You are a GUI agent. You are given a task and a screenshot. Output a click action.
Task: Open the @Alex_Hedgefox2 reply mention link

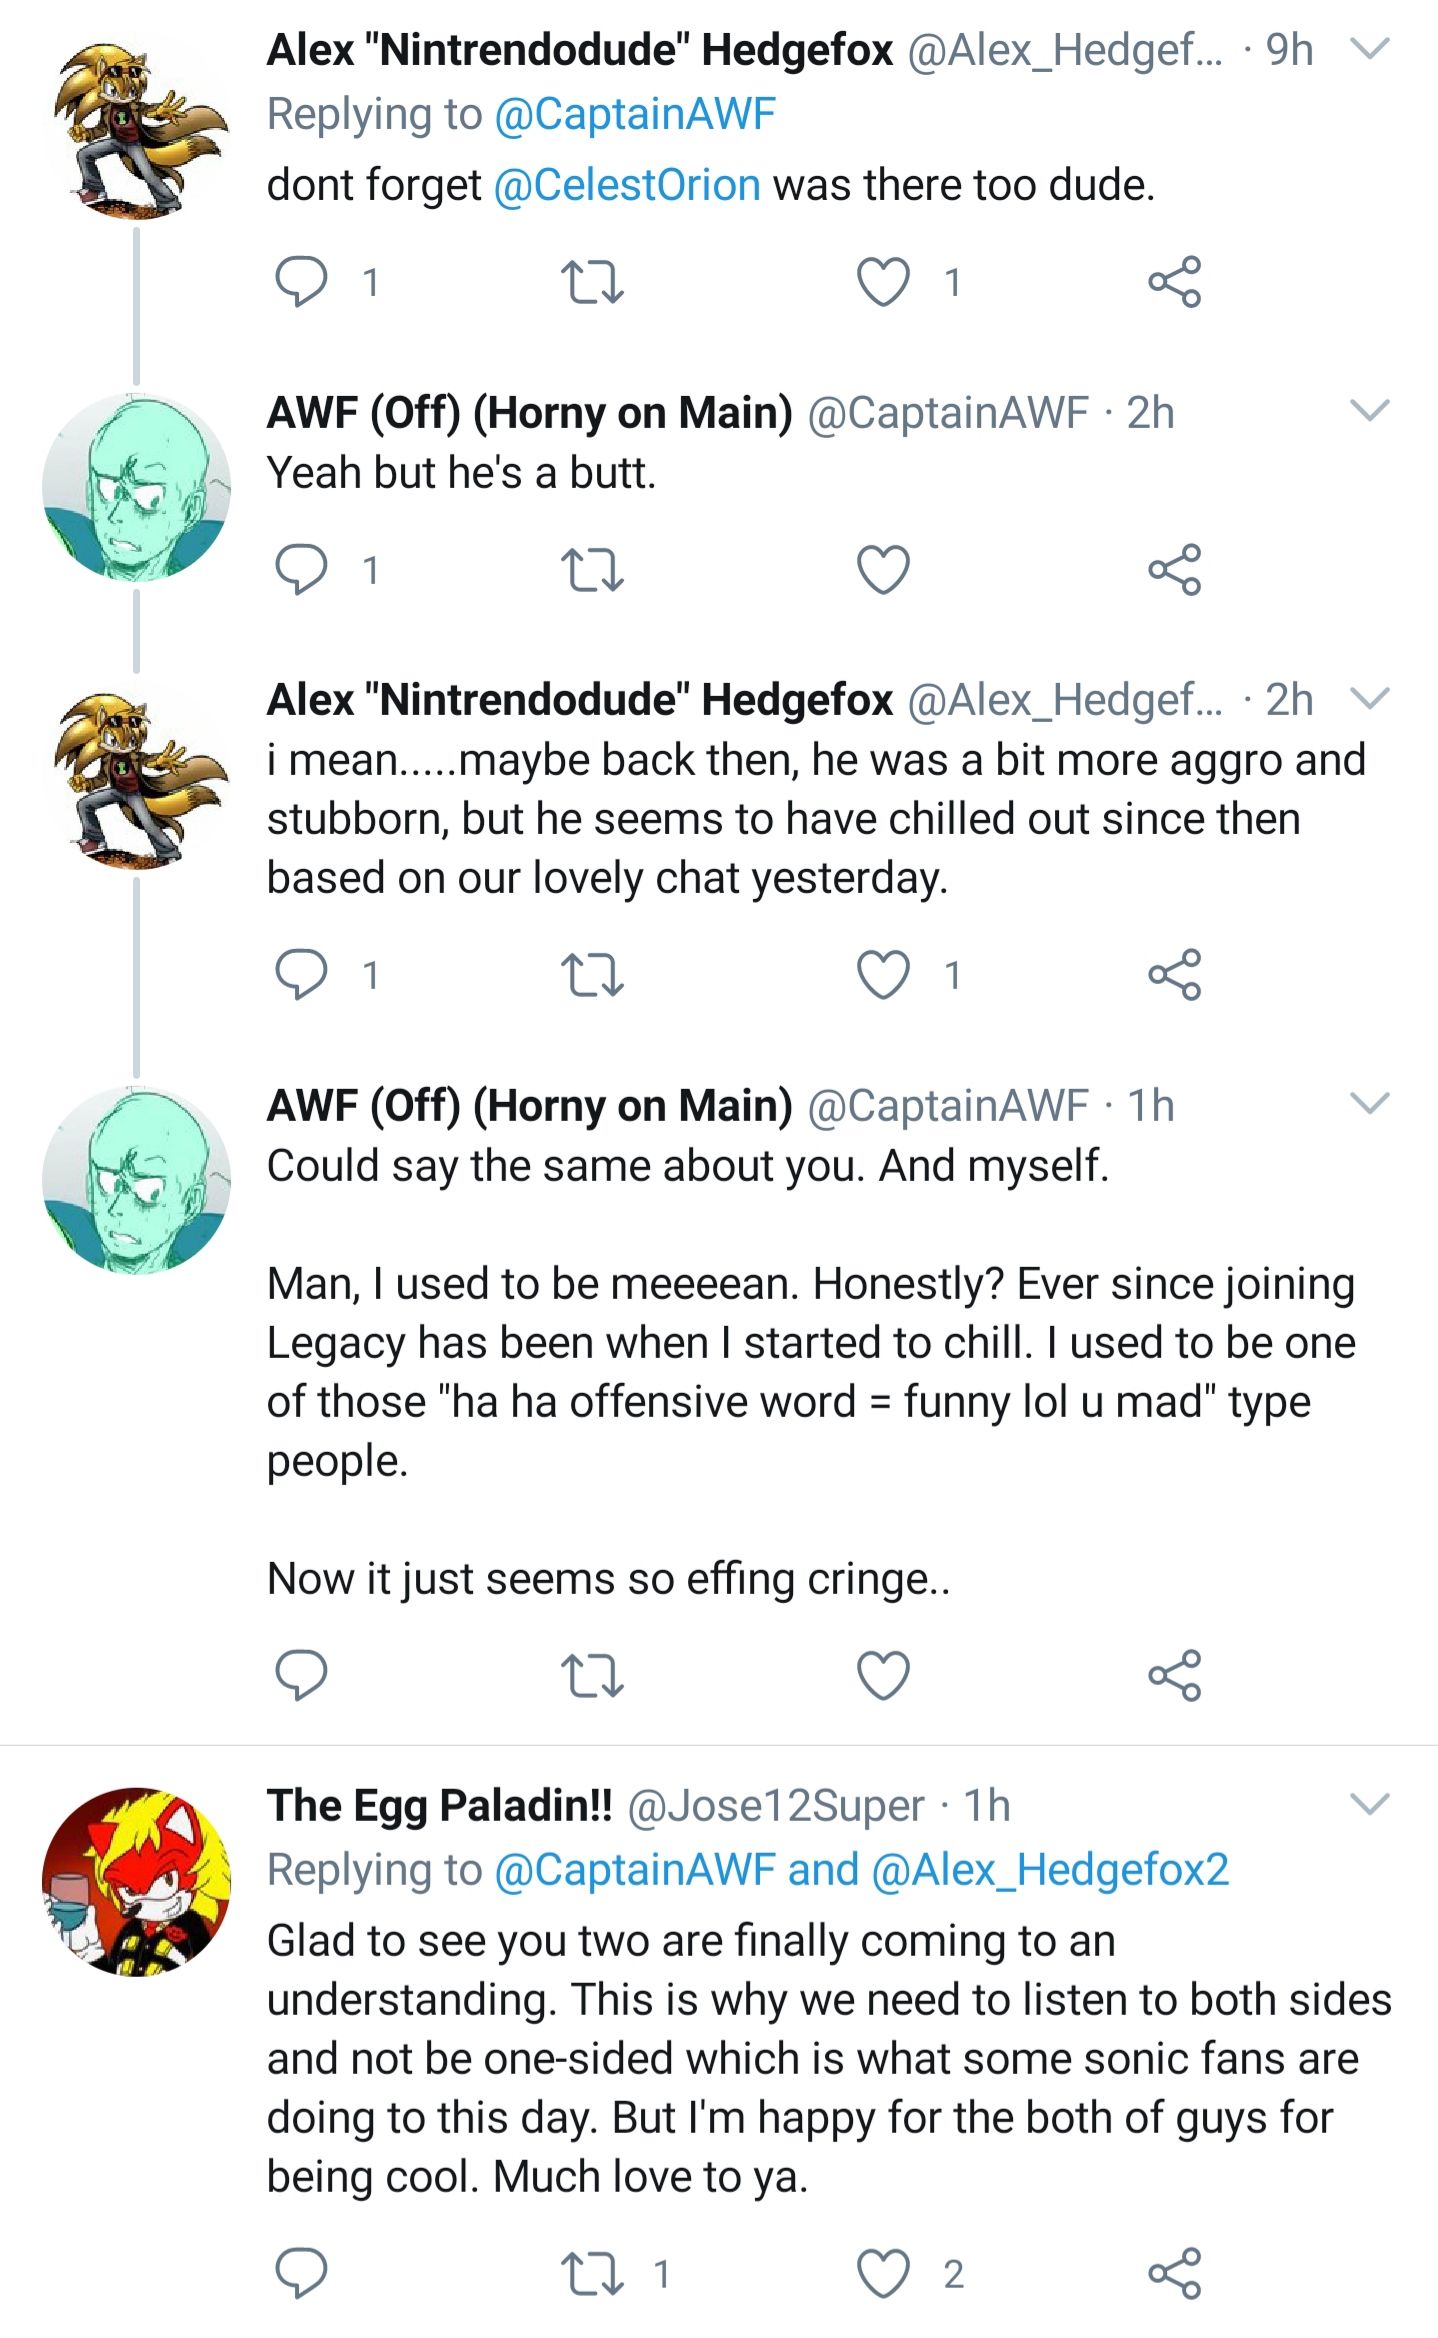pos(1050,1869)
